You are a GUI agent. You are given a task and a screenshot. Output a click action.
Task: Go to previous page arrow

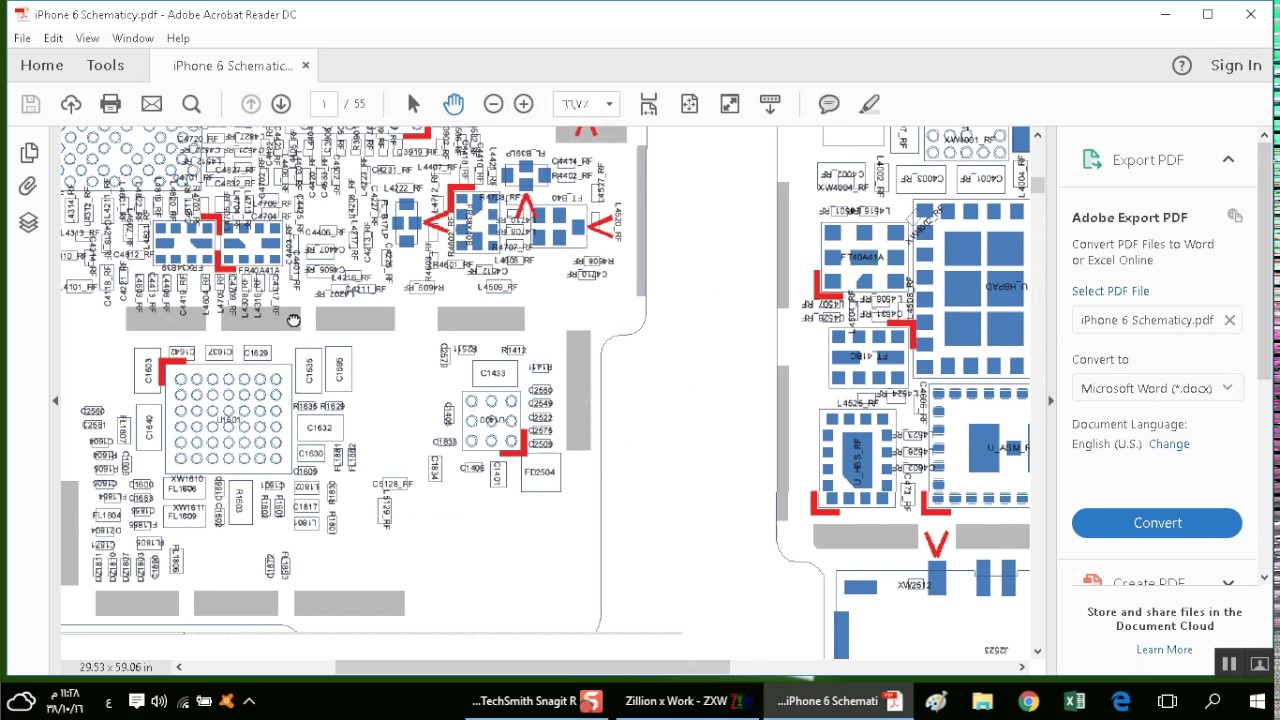tap(251, 104)
